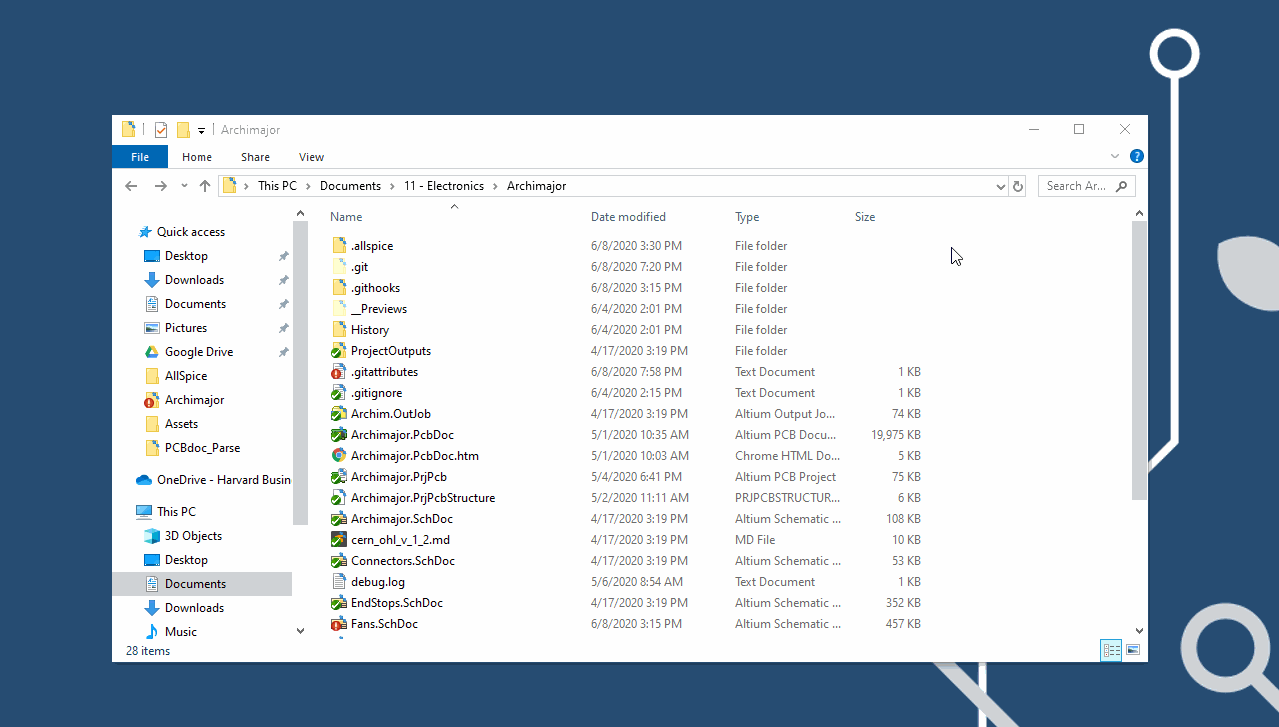
Task: Select Quick access in navigation pane
Action: (191, 232)
